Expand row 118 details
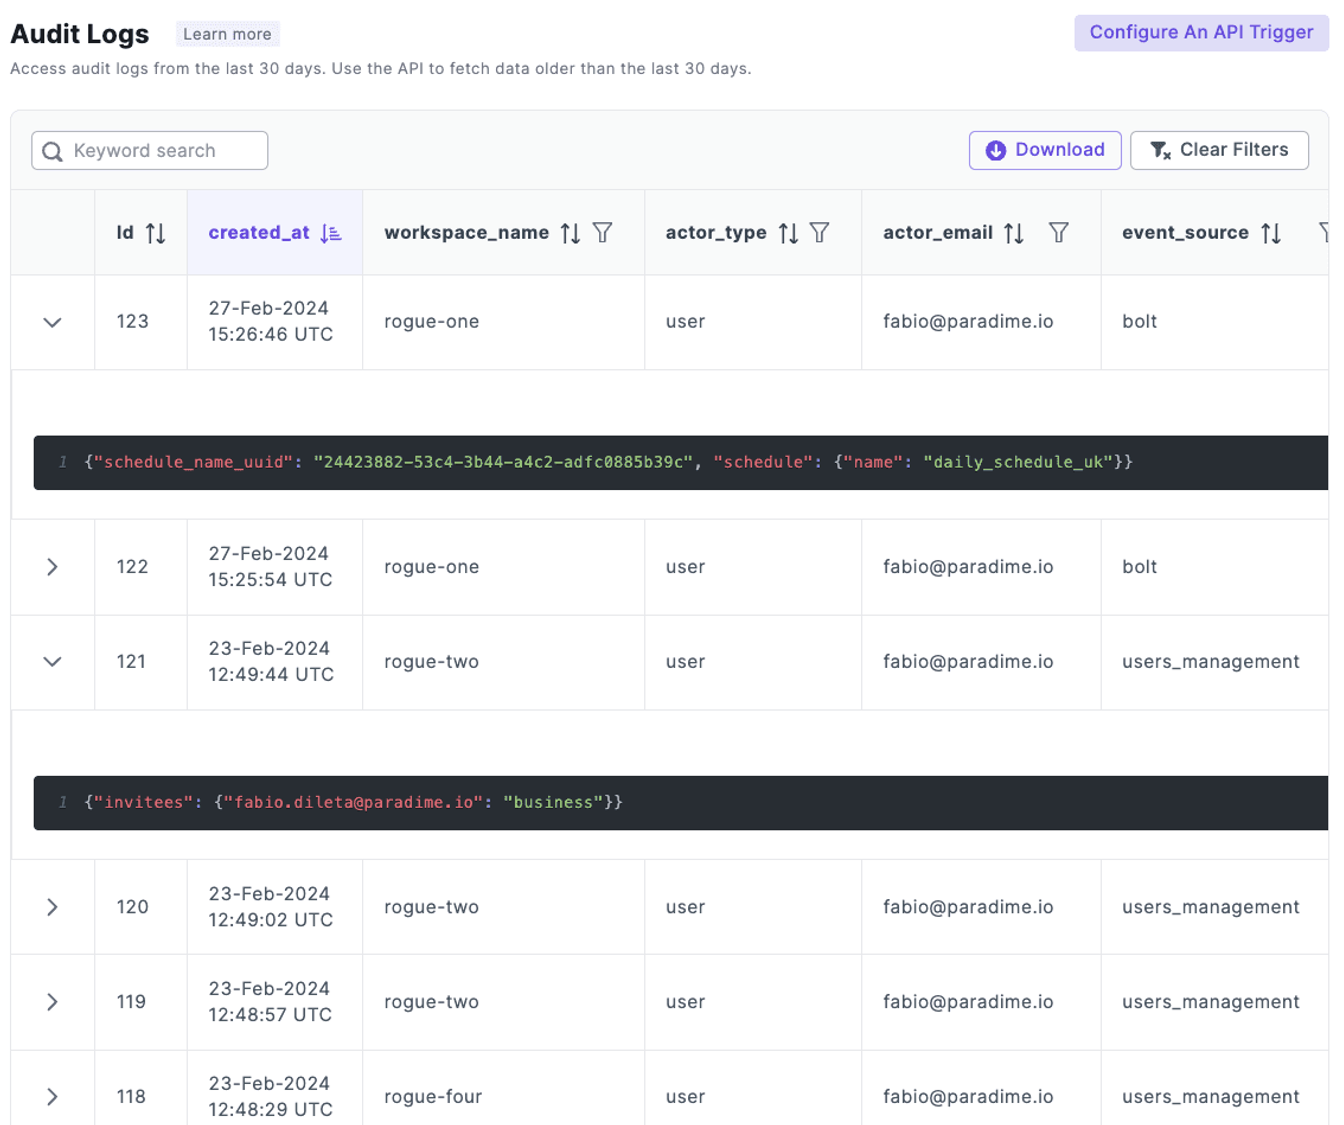Viewport: 1344px width, 1125px height. tap(53, 1097)
